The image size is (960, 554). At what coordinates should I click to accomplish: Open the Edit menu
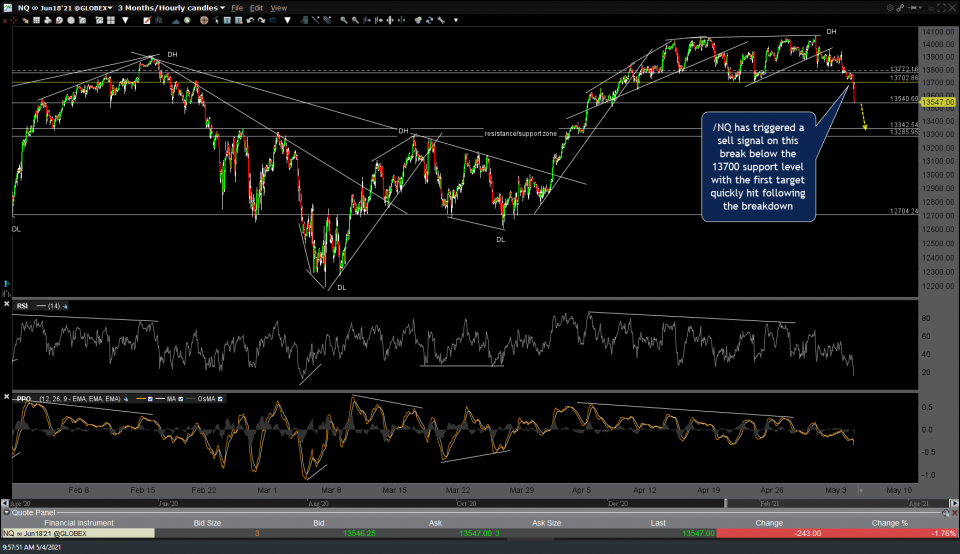257,8
